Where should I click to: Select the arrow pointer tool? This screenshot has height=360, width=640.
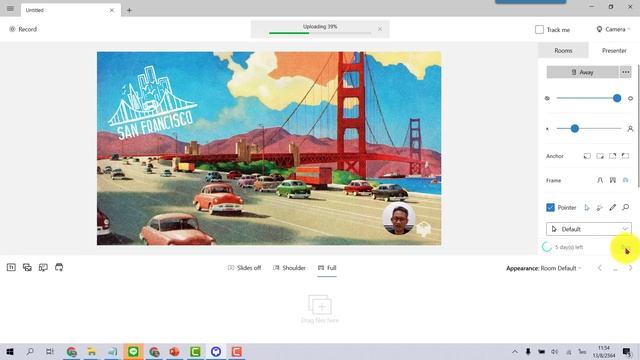tap(587, 207)
